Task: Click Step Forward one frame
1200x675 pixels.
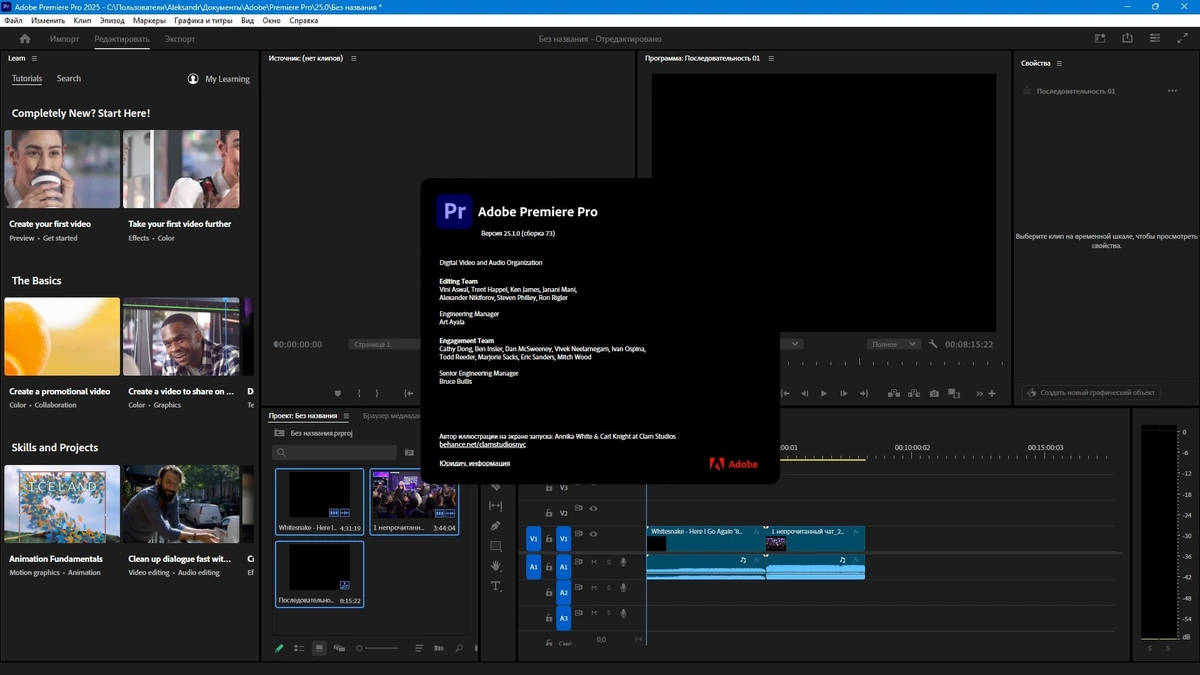Action: 845,394
